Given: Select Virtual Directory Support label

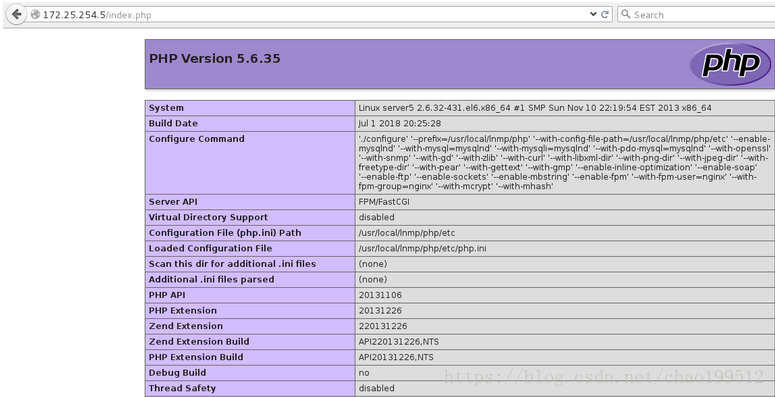Looking at the screenshot, I should pos(208,217).
